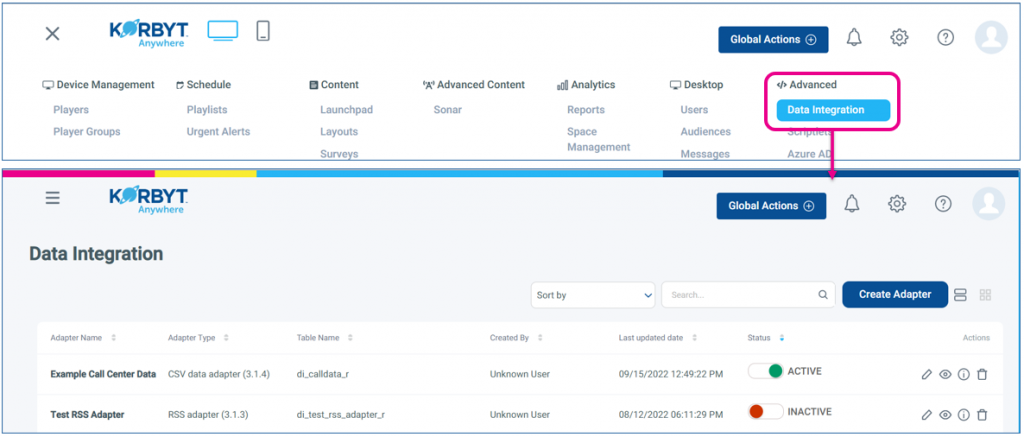Screen dimensions: 1024x437
Task: Sort by Adapter Name column arrows
Action: (113, 338)
